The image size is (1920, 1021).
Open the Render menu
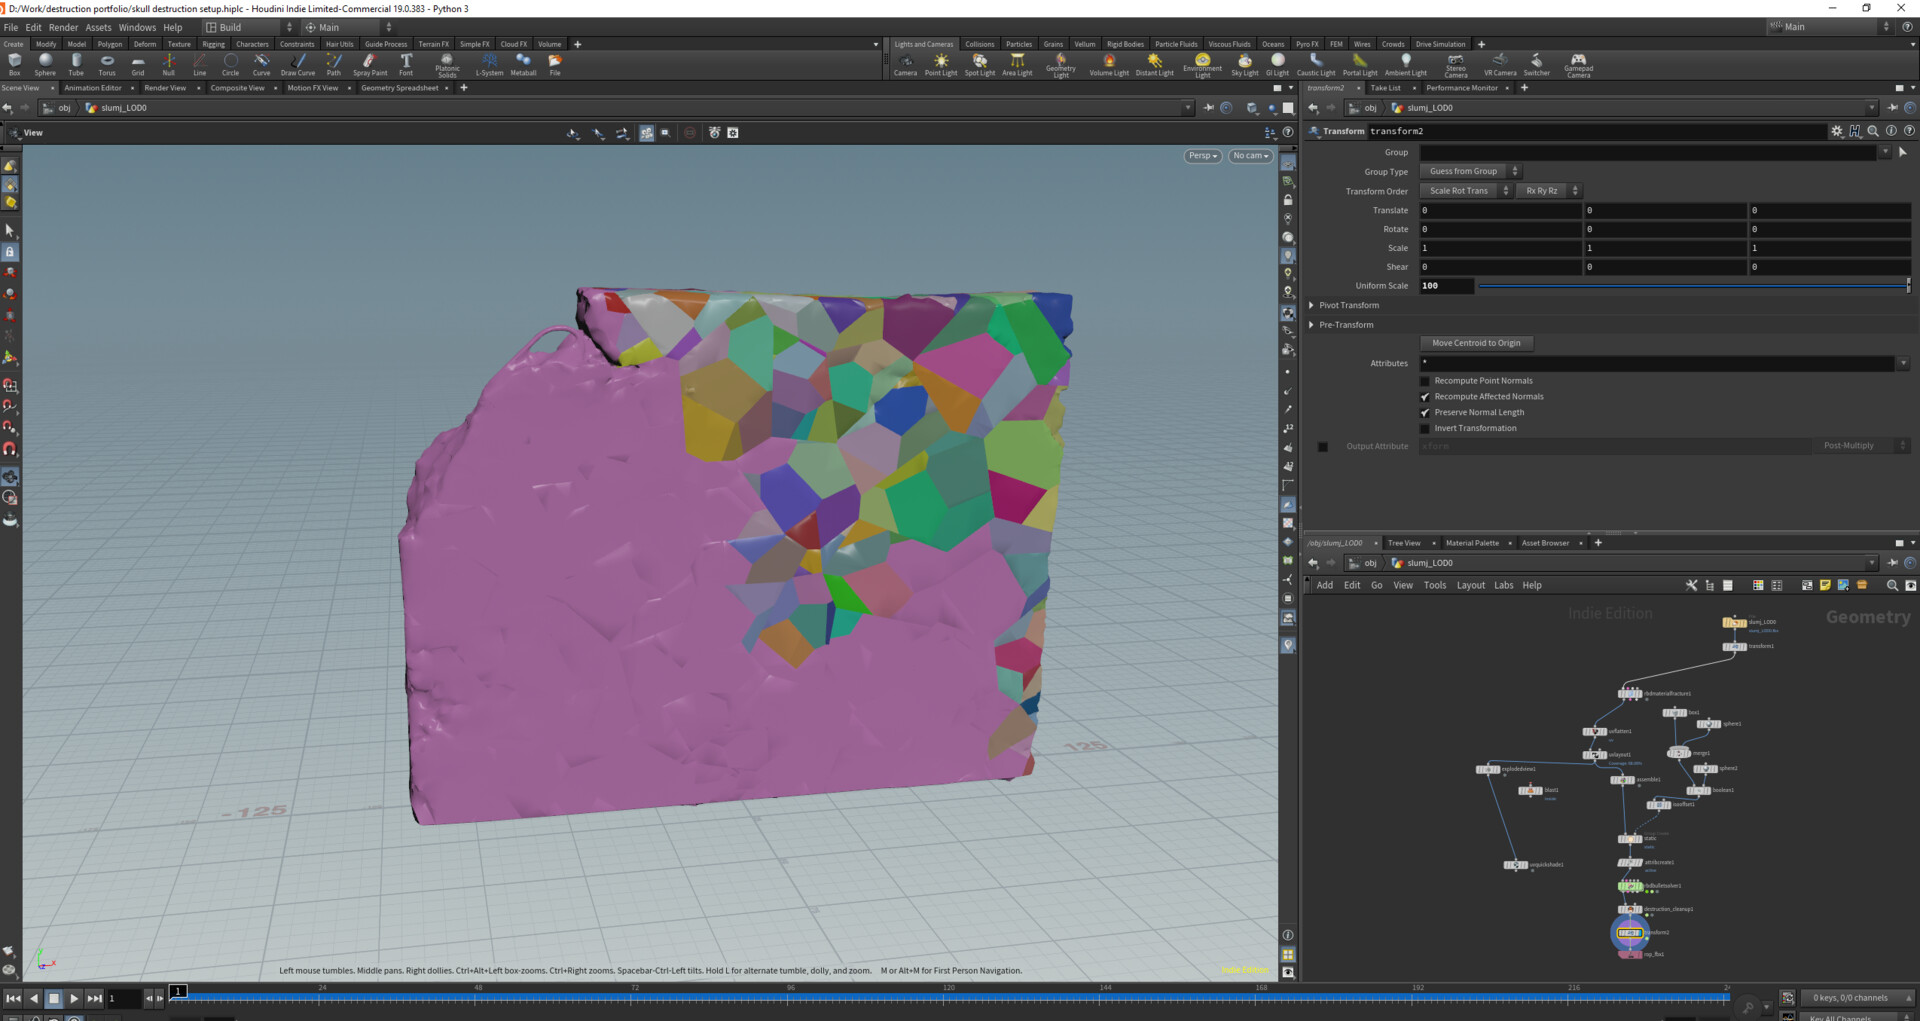click(x=63, y=27)
